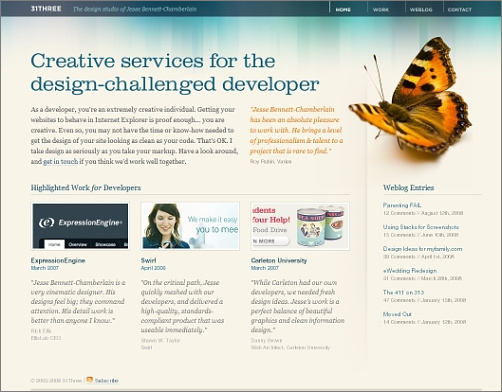This screenshot has width=502, height=392.
Task: Click the RSS feed icon in footer
Action: point(89,380)
